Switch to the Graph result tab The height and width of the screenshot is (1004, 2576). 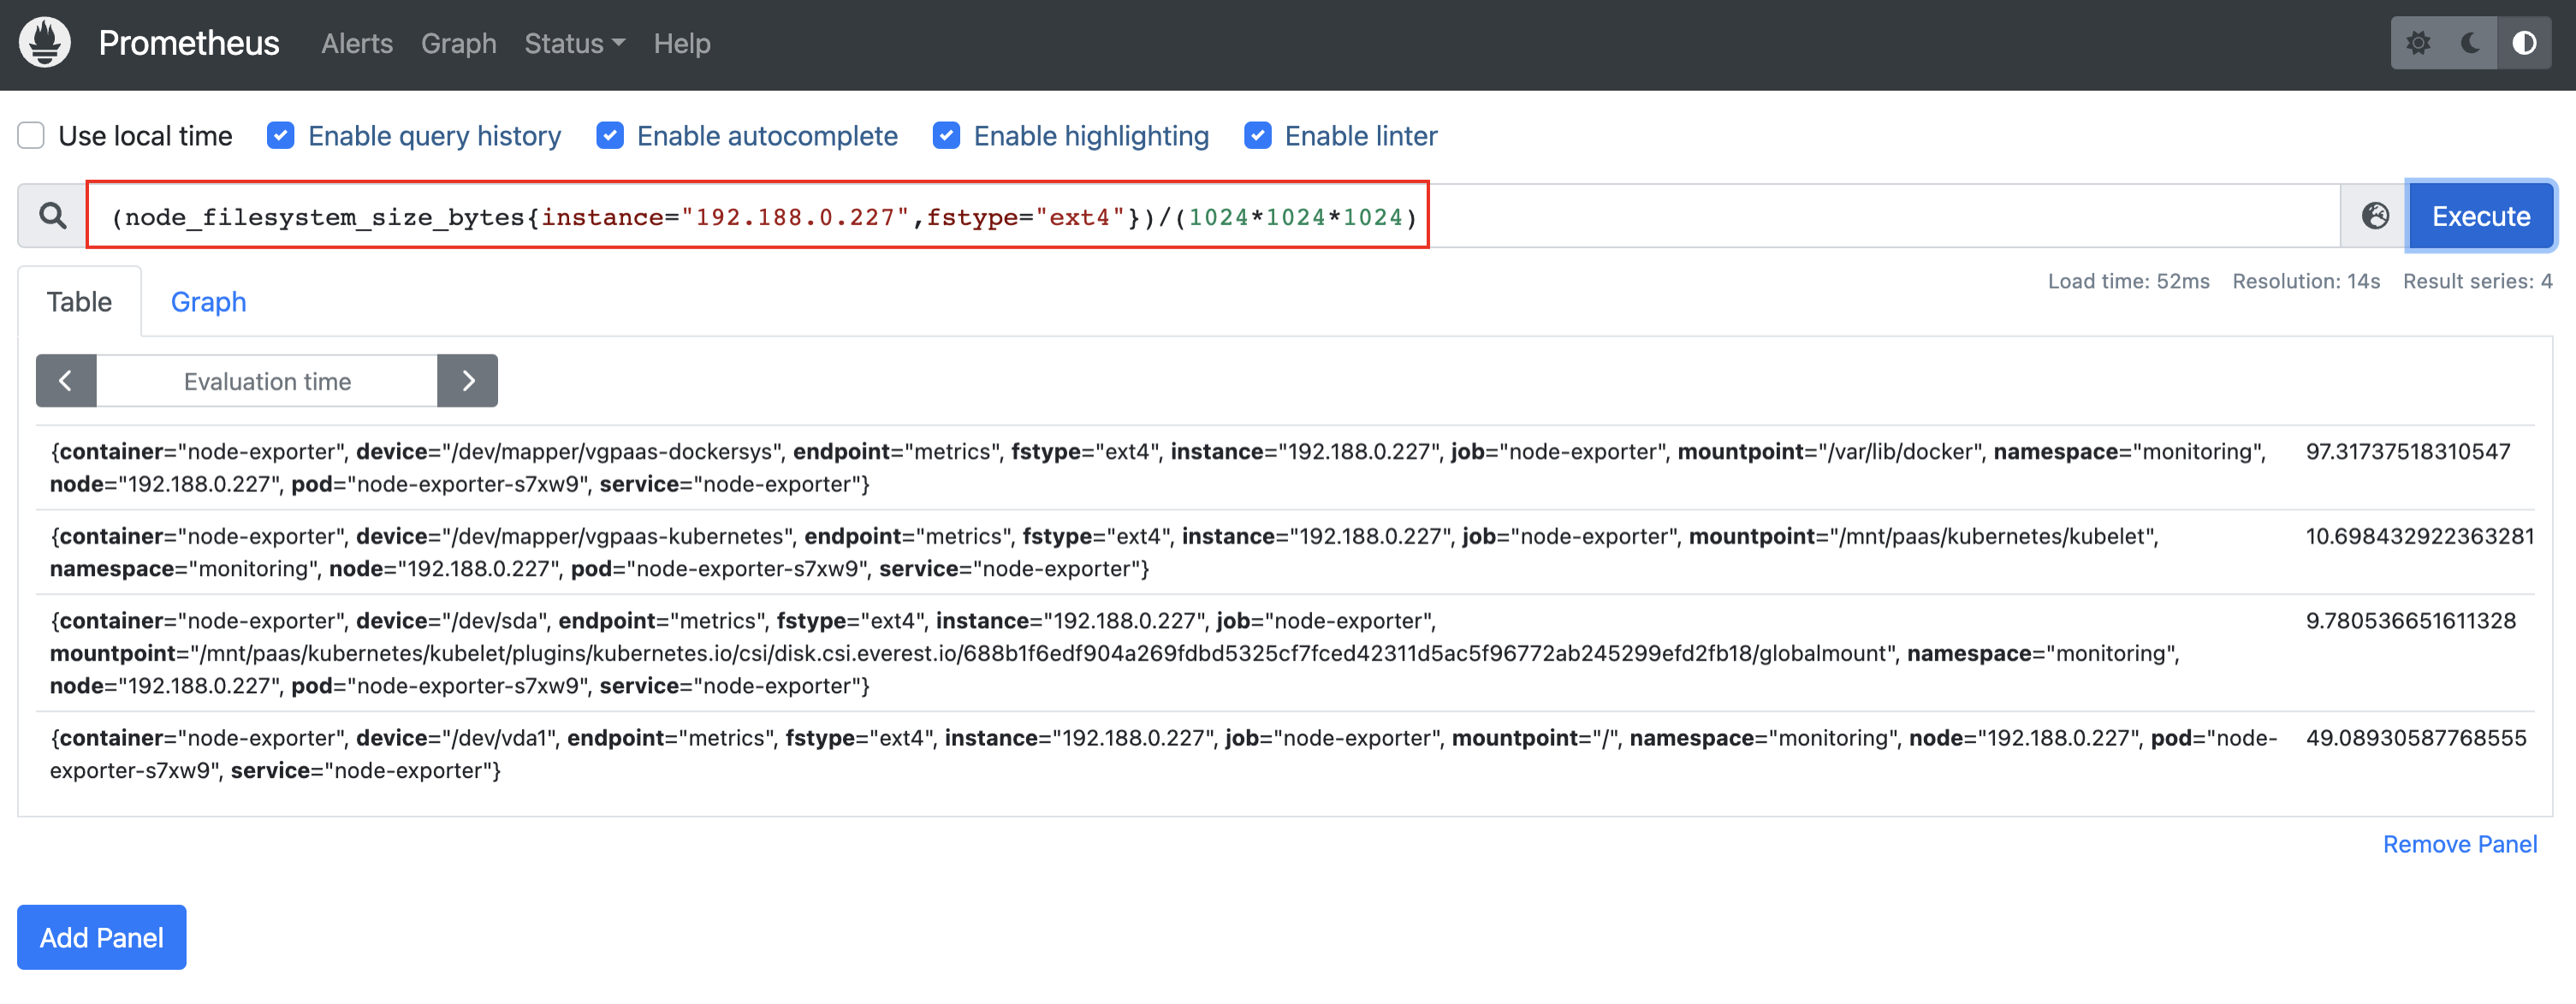[208, 302]
